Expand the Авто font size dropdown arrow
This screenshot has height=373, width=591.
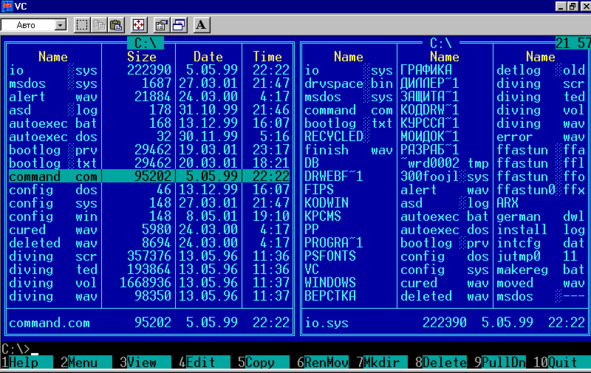[x=60, y=25]
